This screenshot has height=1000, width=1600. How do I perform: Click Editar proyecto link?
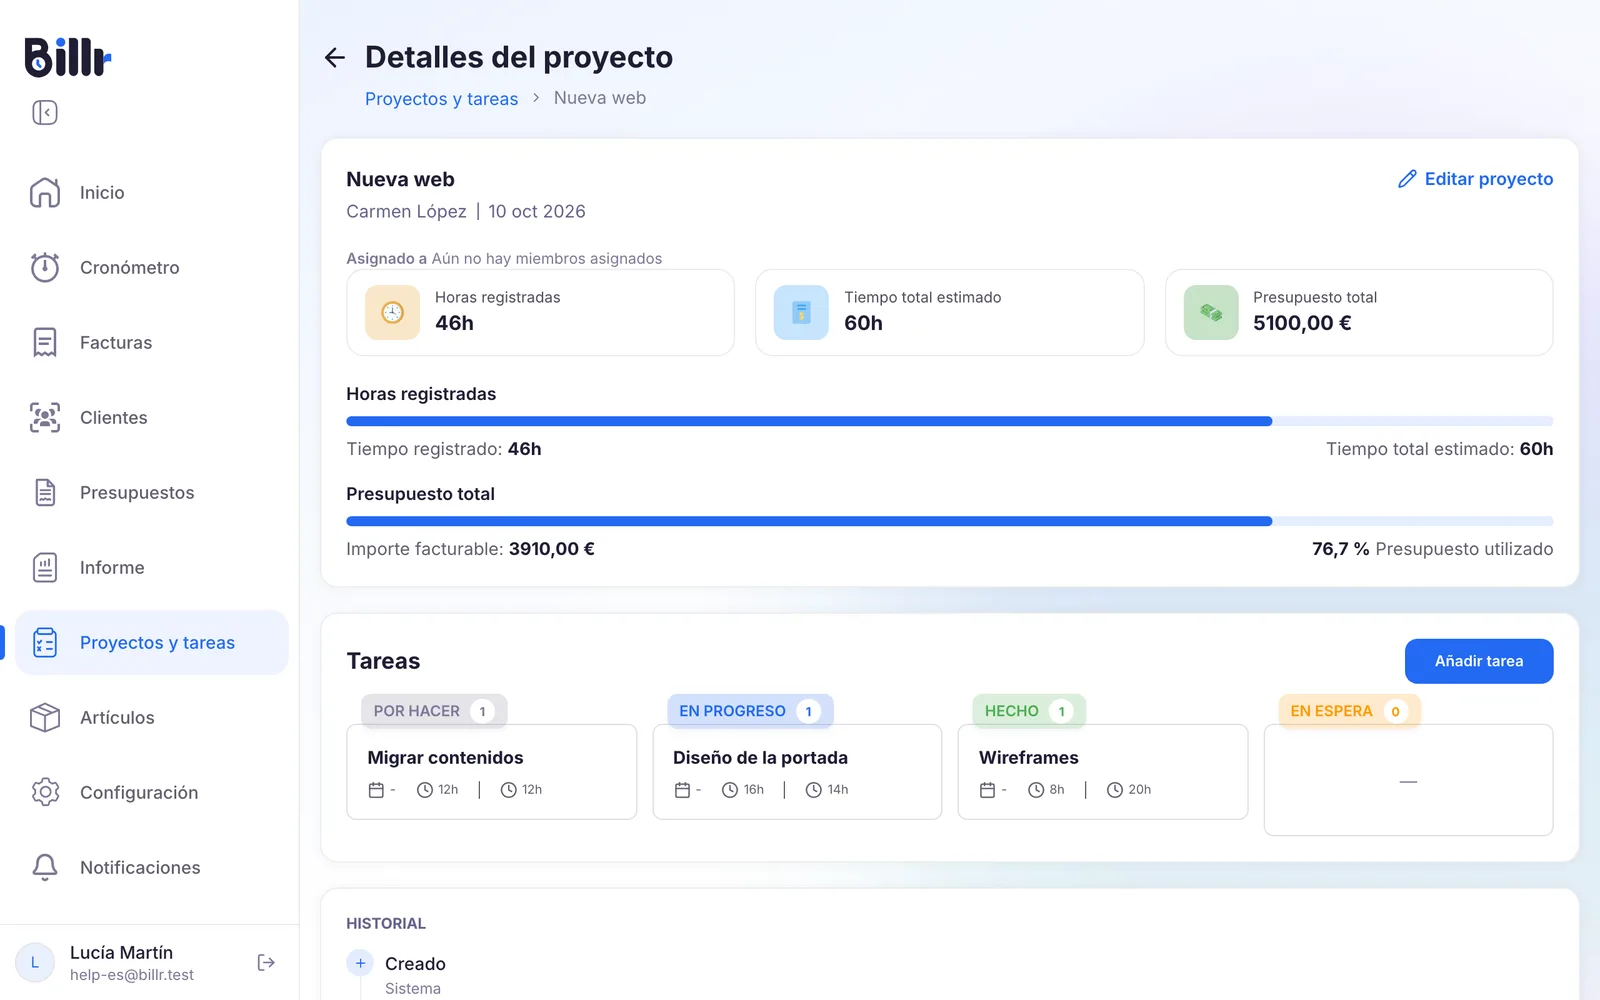(1475, 179)
